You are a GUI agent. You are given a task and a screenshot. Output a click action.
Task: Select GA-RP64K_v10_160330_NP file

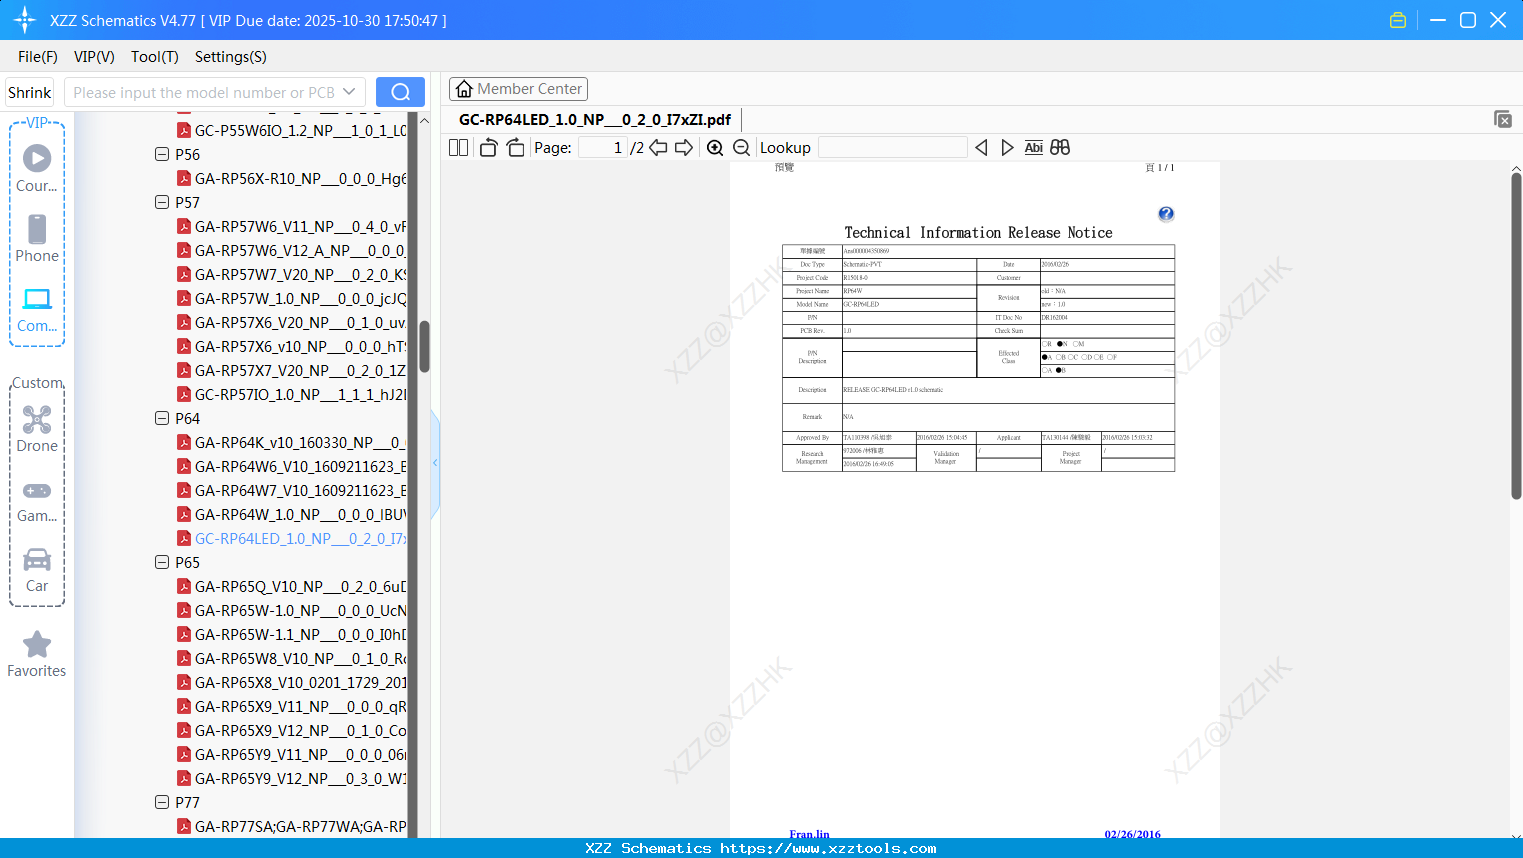292,442
